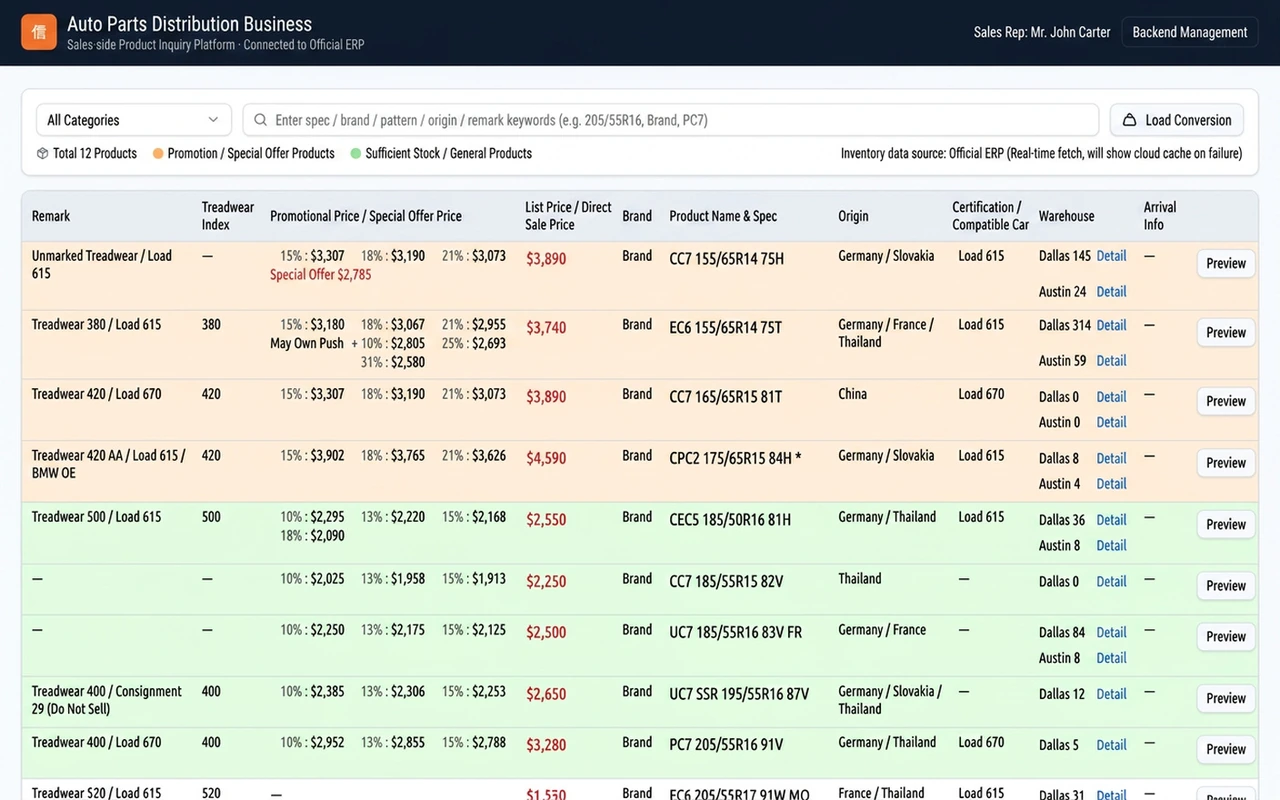The width and height of the screenshot is (1280, 800).
Task: Preview the EC6 155/65R14 75T product
Action: click(x=1226, y=333)
